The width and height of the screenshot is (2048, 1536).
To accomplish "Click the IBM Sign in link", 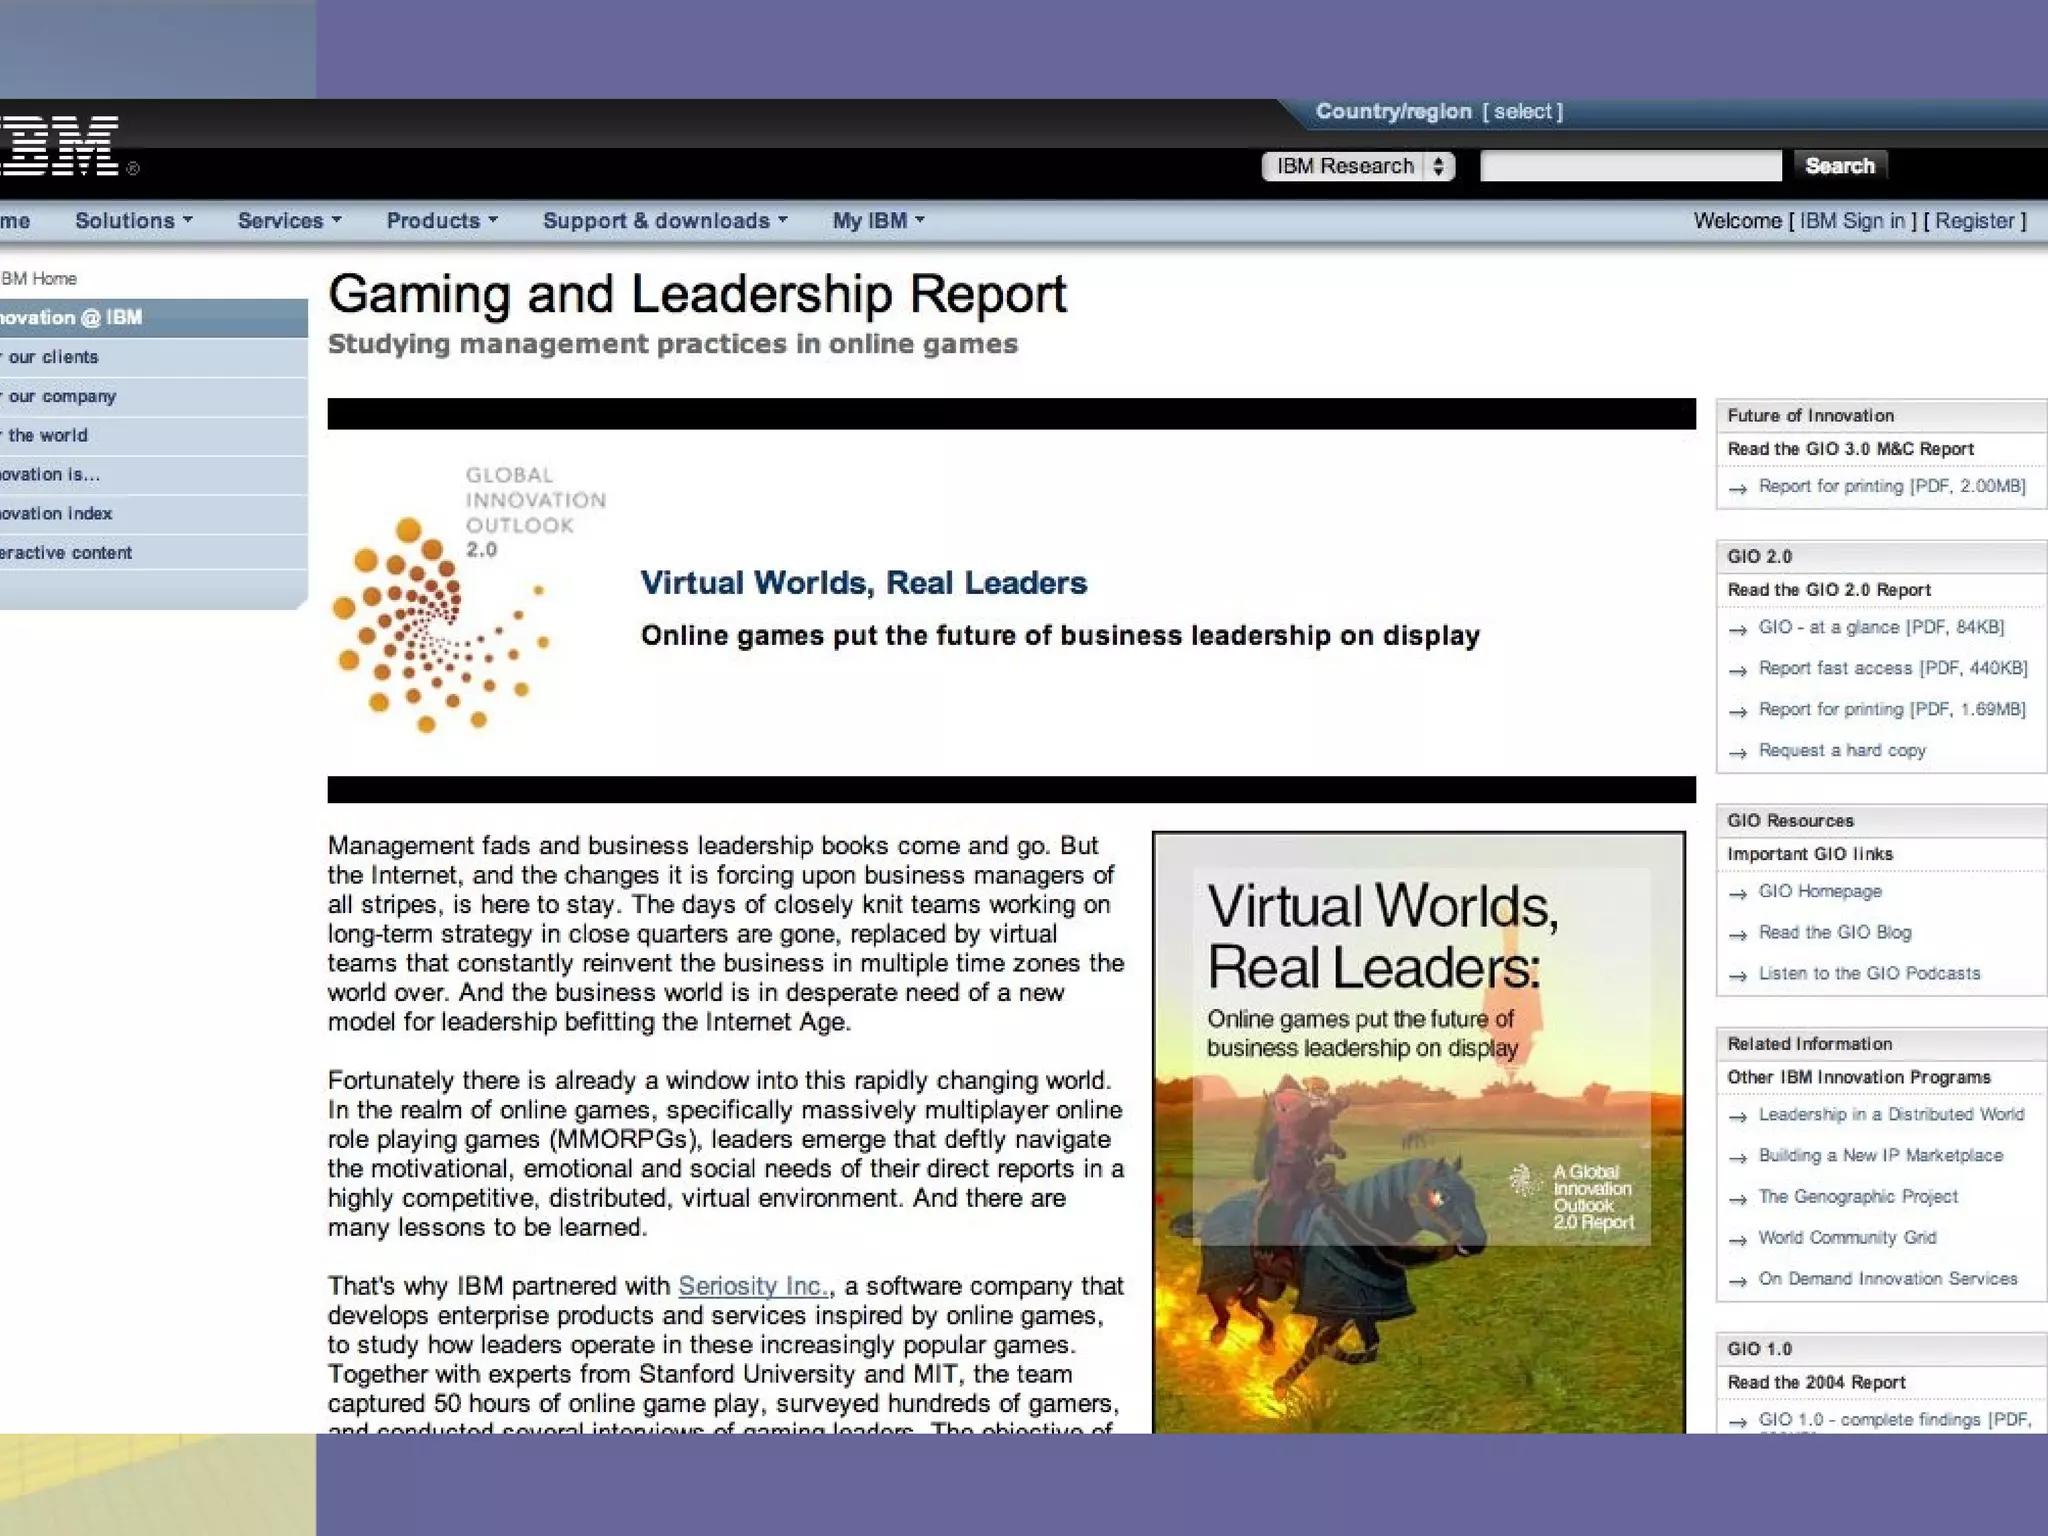I will tap(1852, 221).
